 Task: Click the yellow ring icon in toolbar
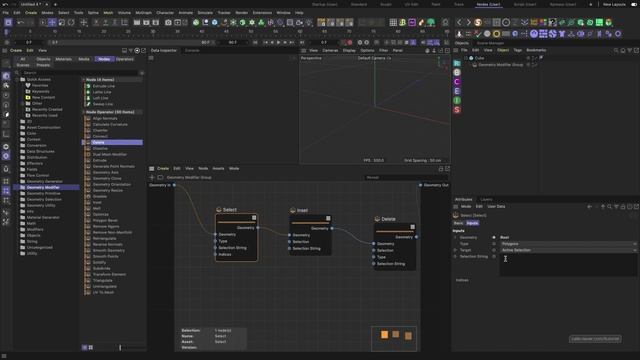(x=496, y=34)
